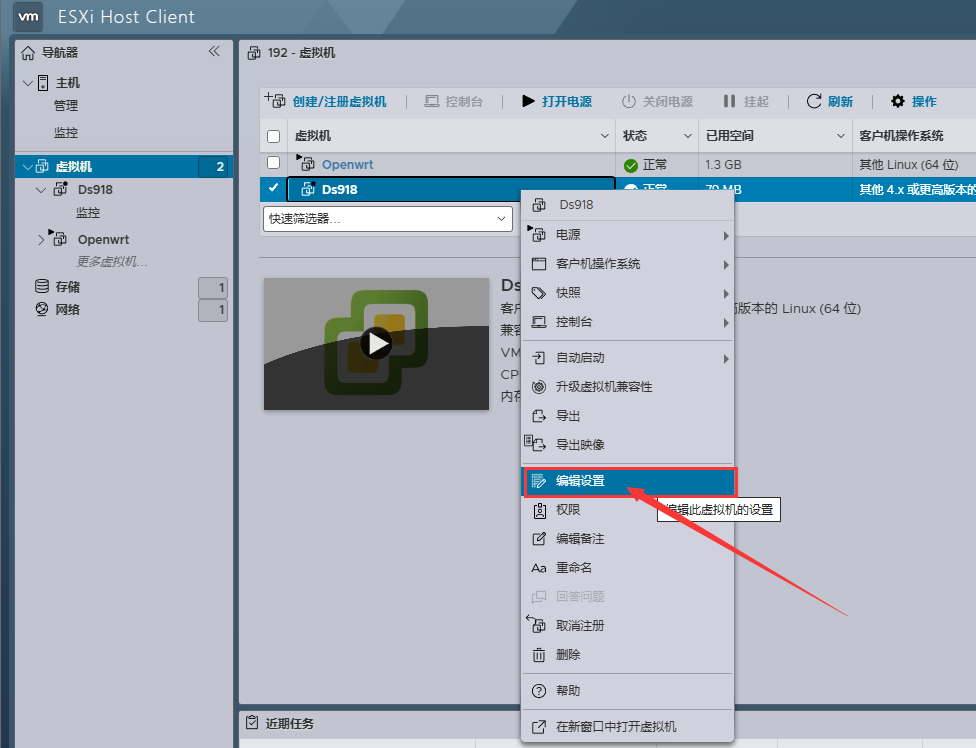Click the refresh circular arrow icon
Image resolution: width=976 pixels, height=748 pixels.
(x=814, y=101)
